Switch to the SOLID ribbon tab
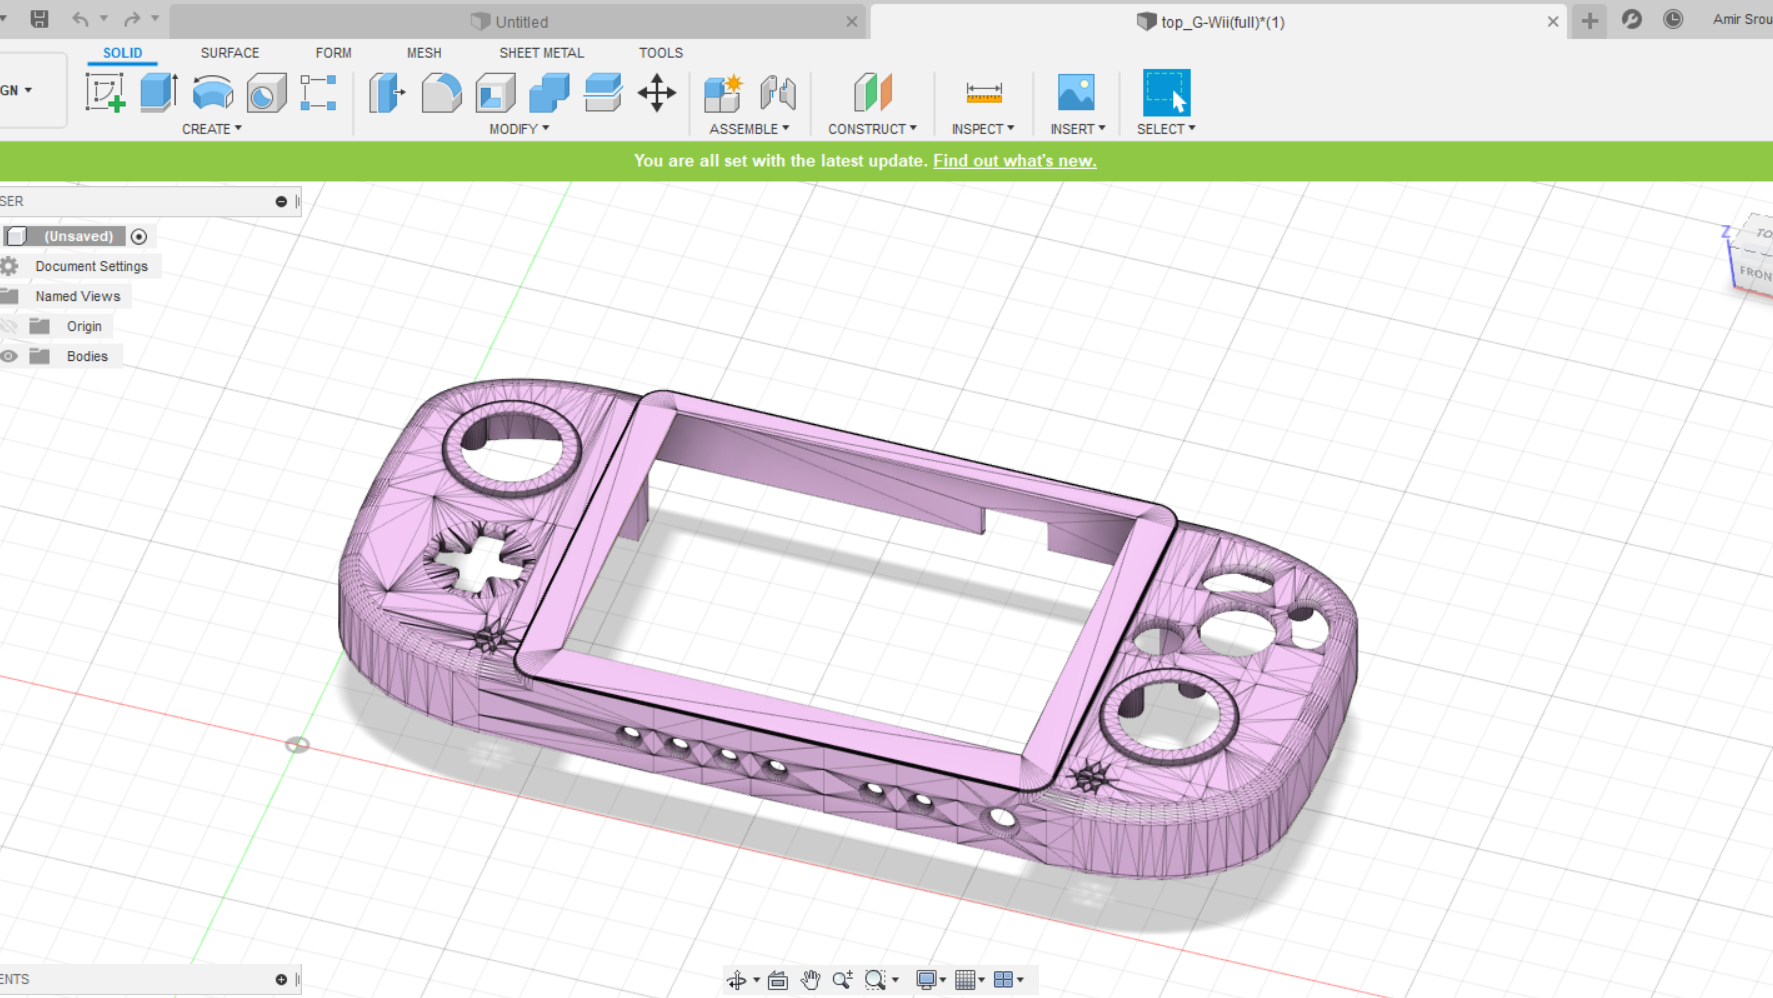This screenshot has height=998, width=1773. (122, 53)
